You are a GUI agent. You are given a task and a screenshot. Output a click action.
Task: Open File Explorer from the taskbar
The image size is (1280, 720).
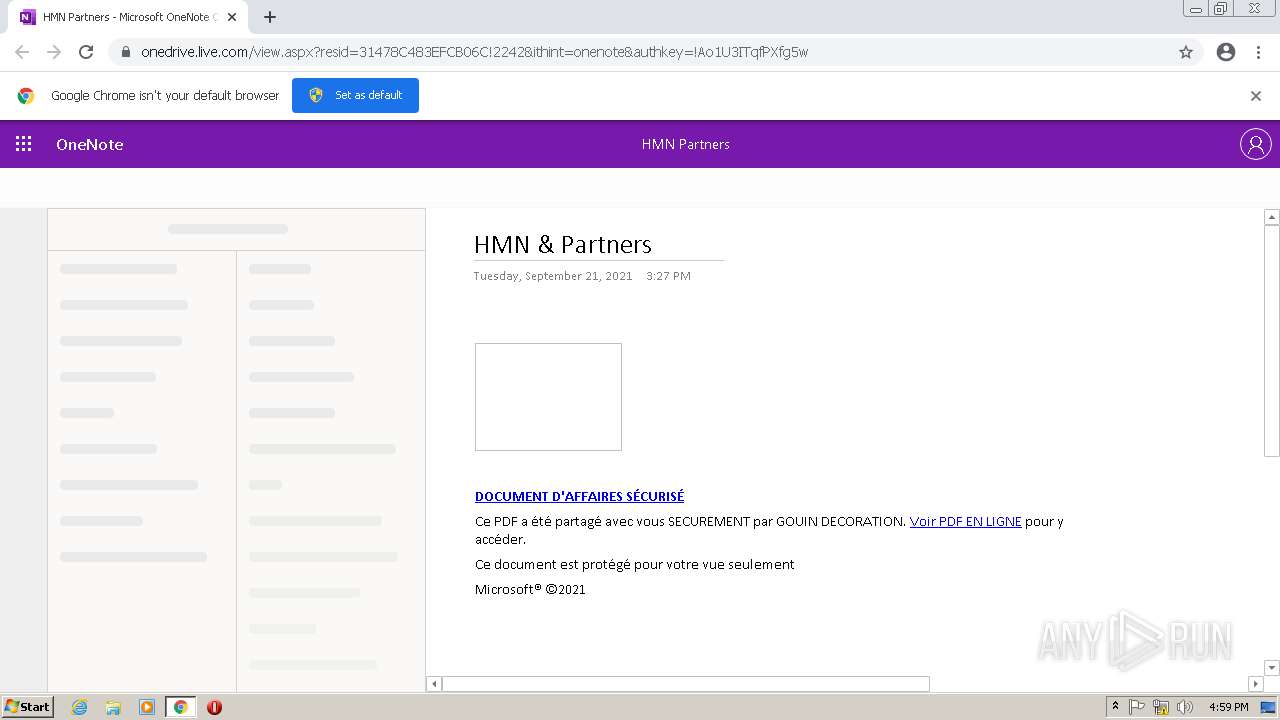point(113,707)
